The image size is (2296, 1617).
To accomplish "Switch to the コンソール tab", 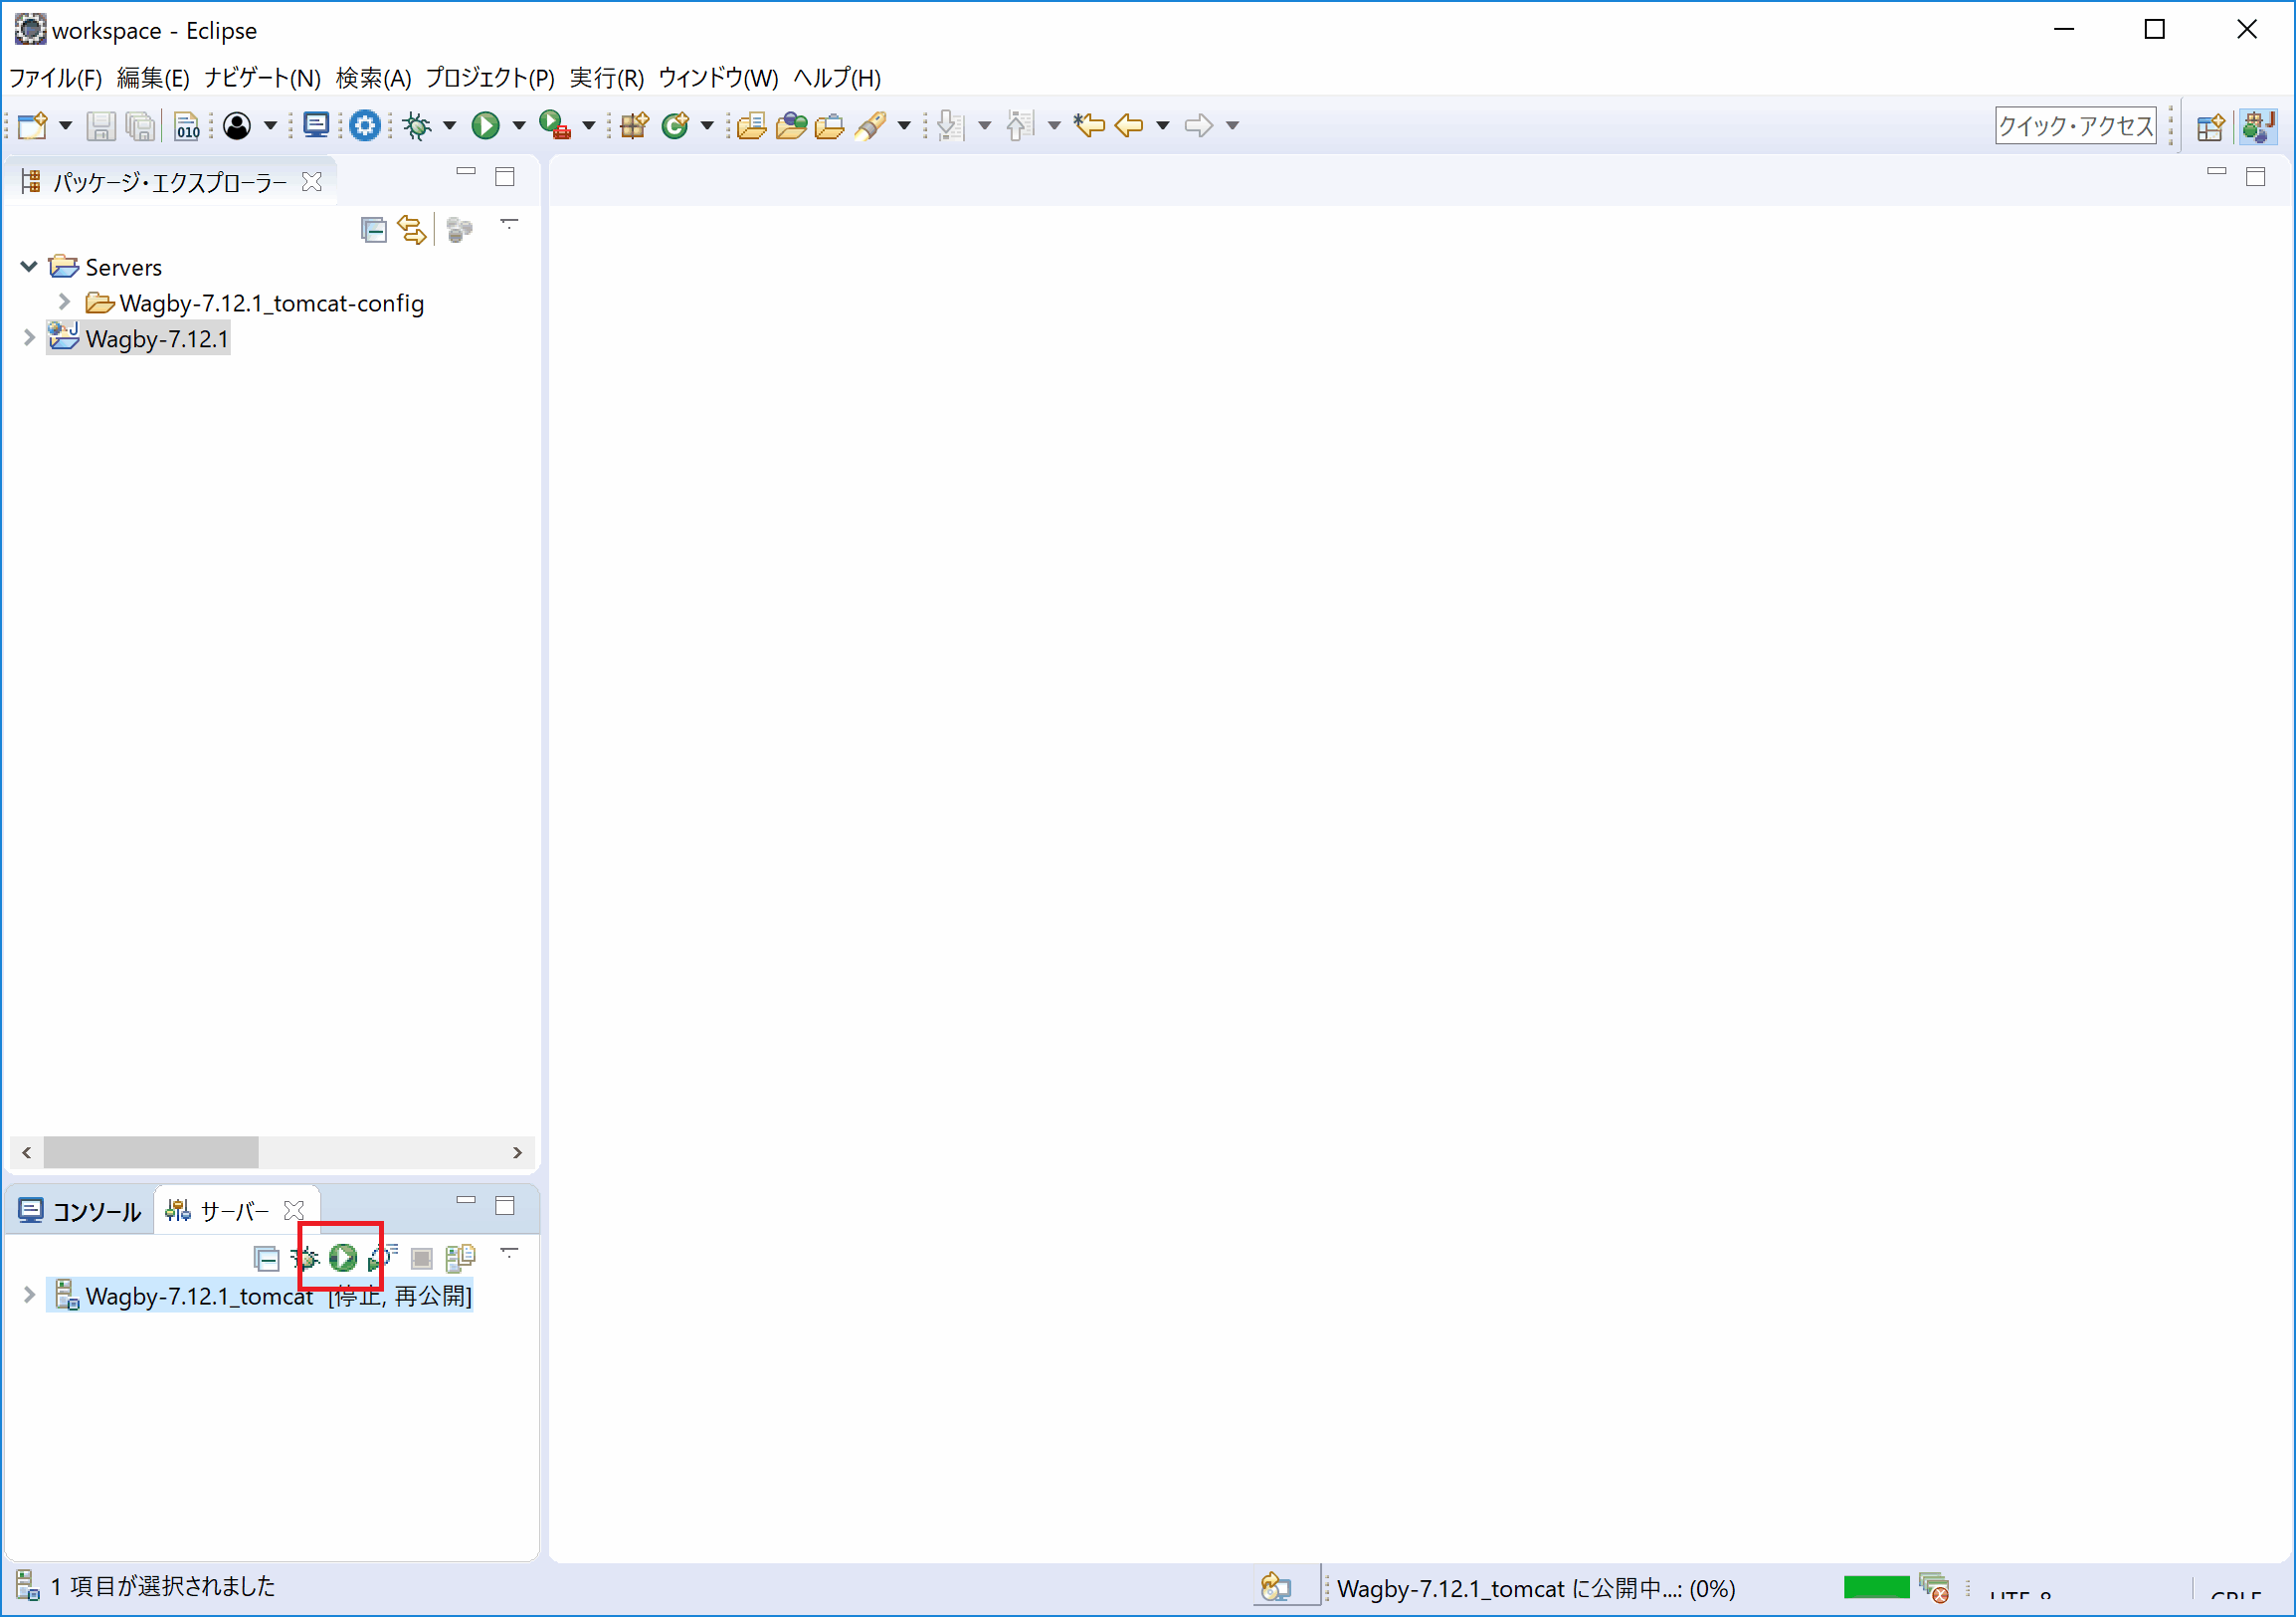I will click(80, 1211).
